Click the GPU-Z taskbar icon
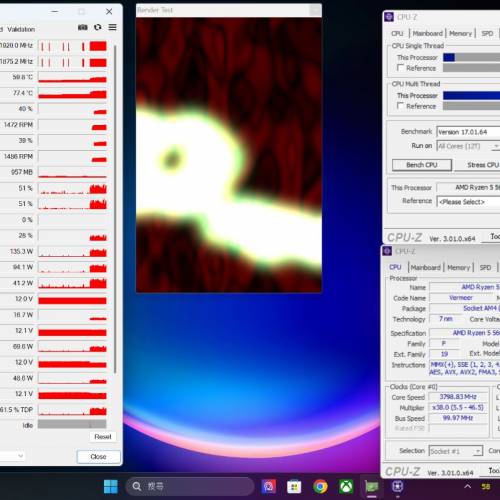This screenshot has height=500, width=500. (x=372, y=487)
